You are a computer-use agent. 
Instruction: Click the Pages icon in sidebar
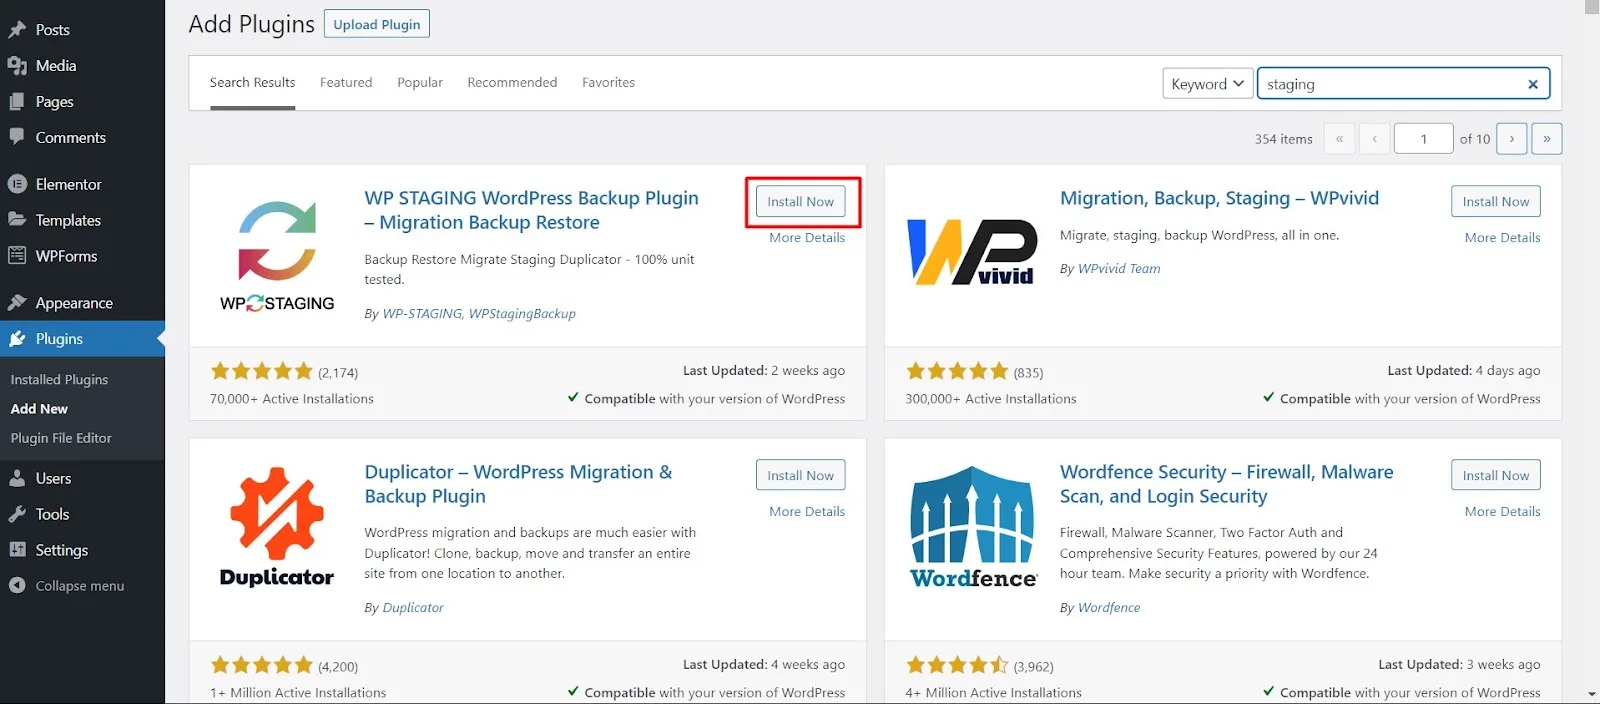(17, 102)
